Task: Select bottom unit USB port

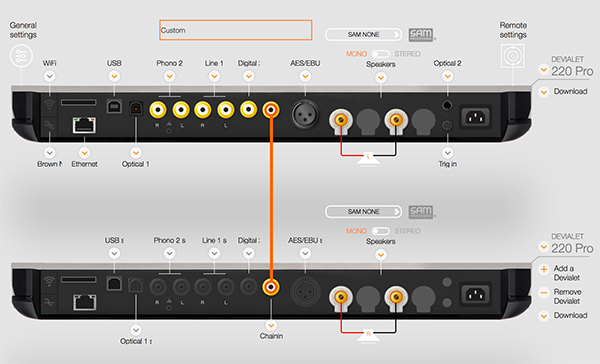Action: 114,284
